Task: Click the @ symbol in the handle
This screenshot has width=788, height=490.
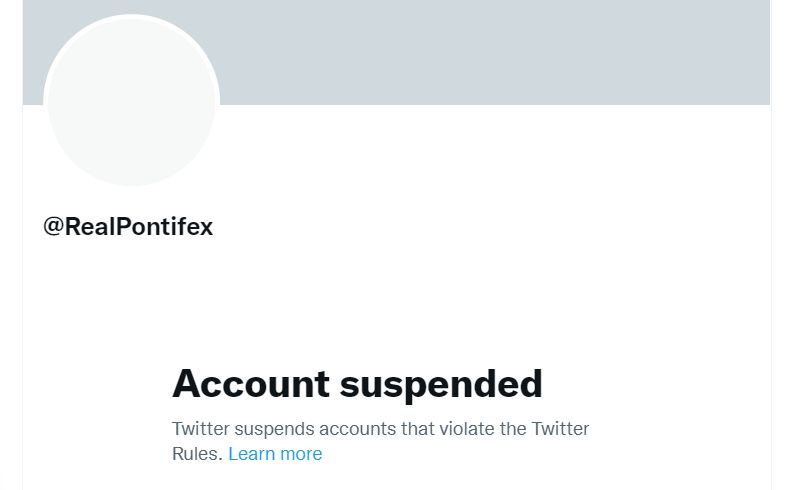Action: [54, 227]
